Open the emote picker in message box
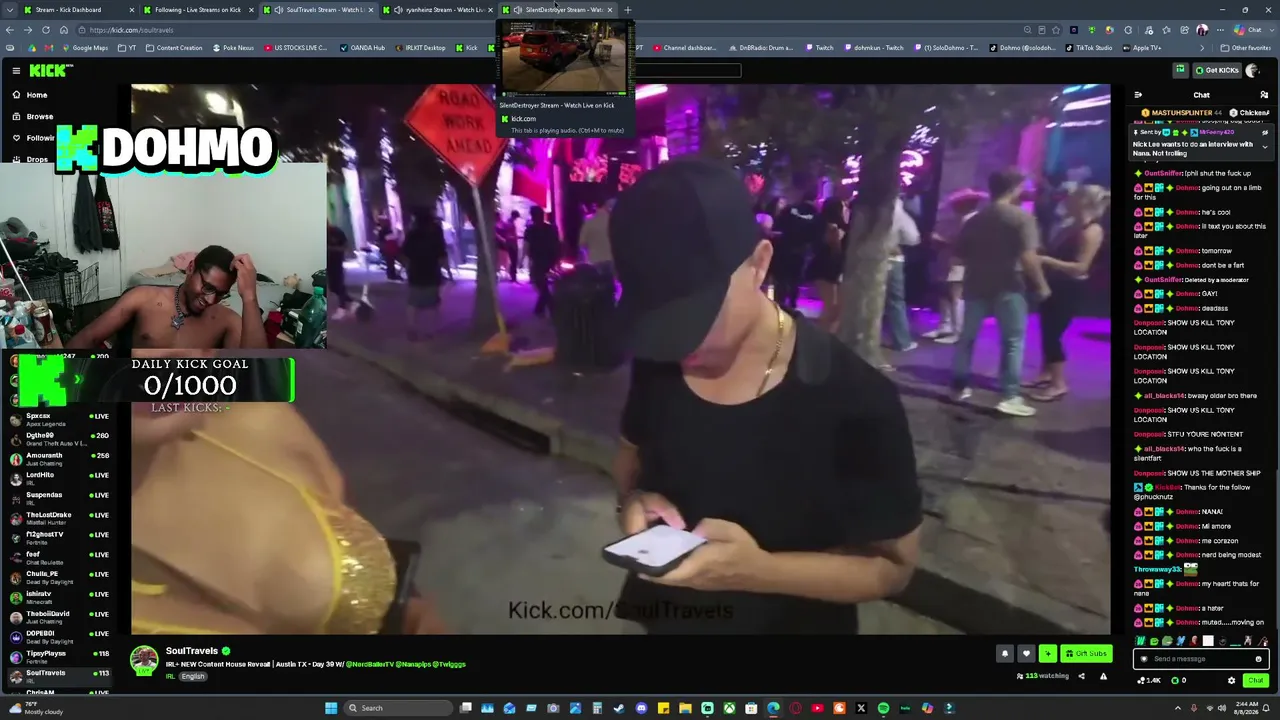Viewport: 1280px width, 720px height. click(1258, 659)
